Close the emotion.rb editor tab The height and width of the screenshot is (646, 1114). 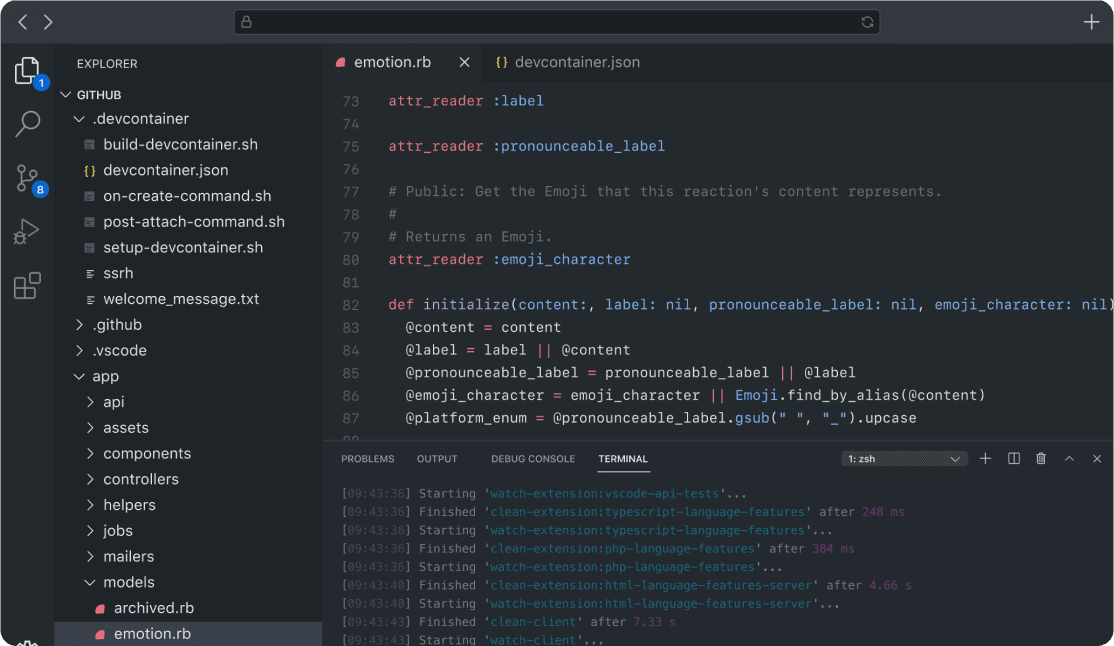[464, 62]
